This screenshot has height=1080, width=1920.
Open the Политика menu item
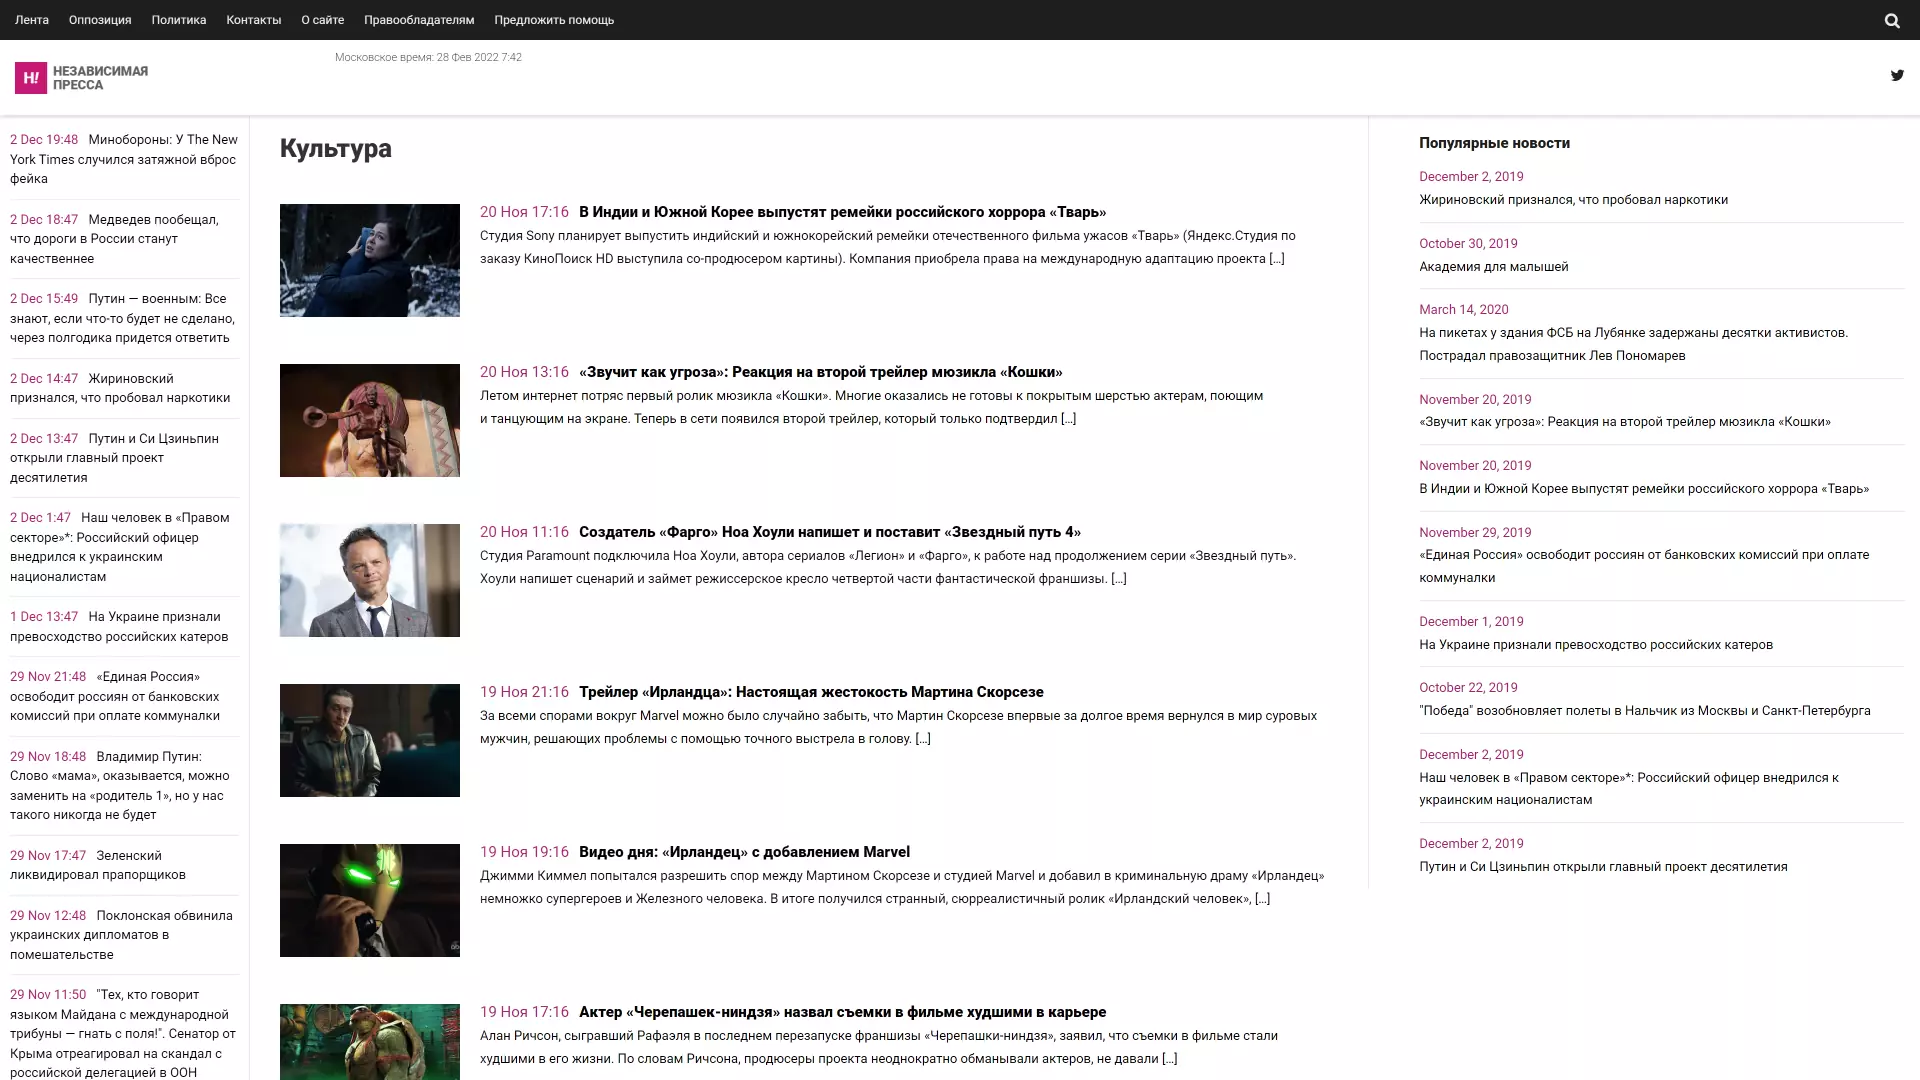pos(179,20)
